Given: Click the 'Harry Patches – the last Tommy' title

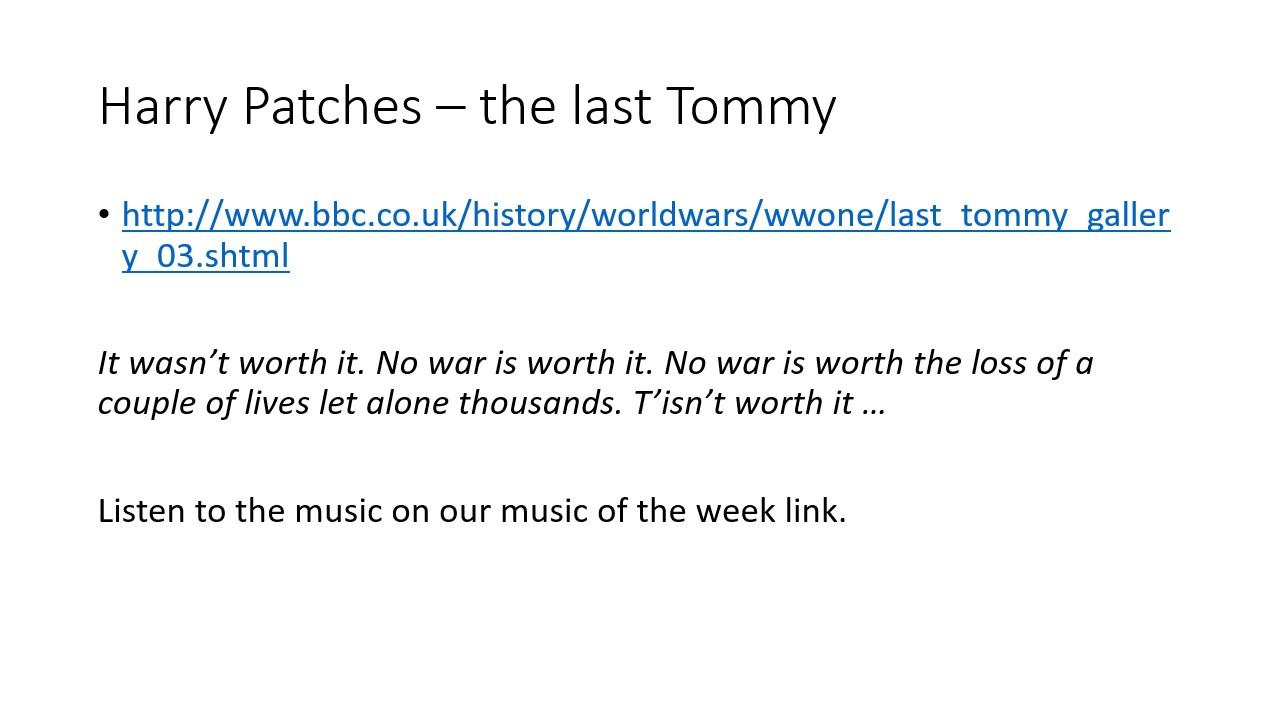Looking at the screenshot, I should pos(467,106).
